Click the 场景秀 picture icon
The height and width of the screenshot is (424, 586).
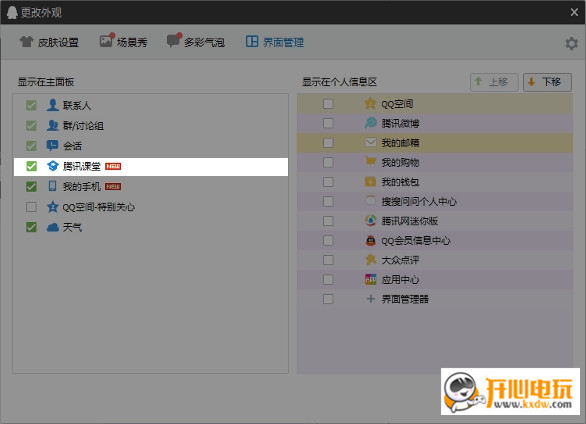coord(106,40)
